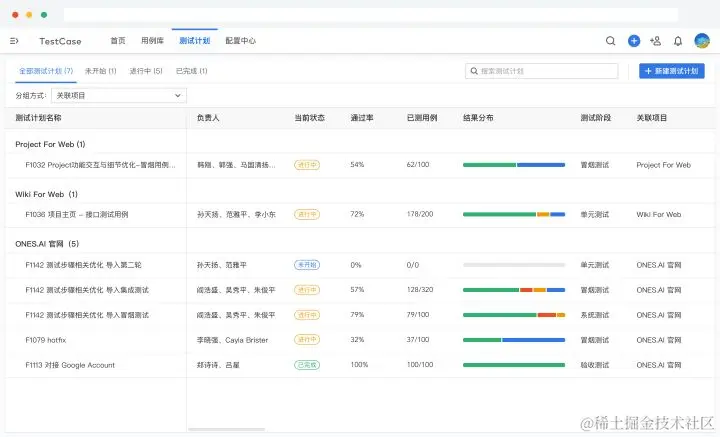The image size is (720, 437).
Task: Open 用例库 nav item
Action: click(152, 41)
